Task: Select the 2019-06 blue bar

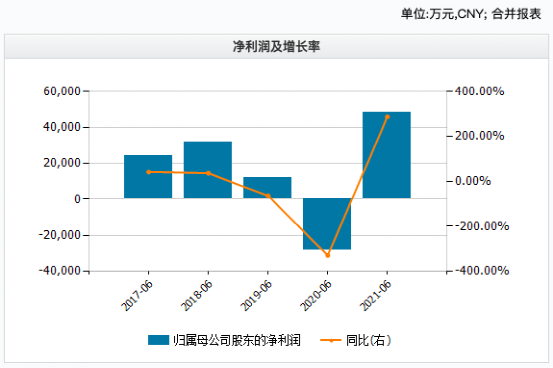Action: 267,187
